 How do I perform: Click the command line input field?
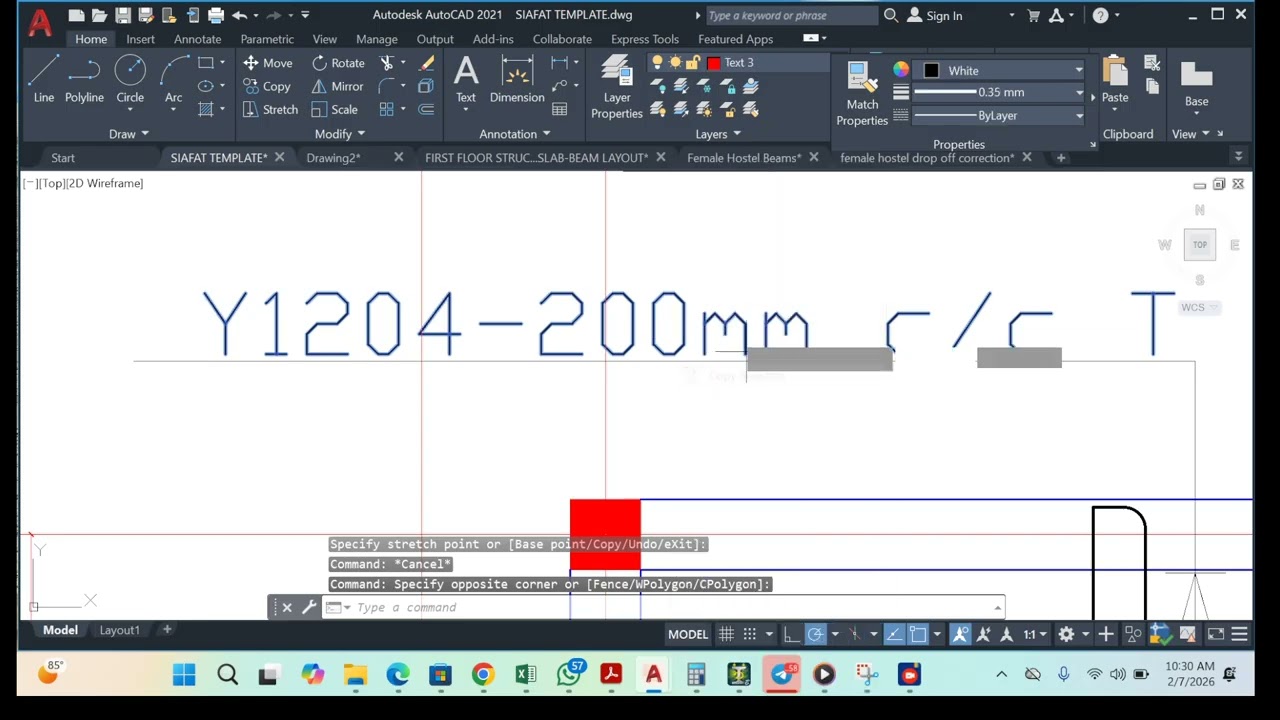pyautogui.click(x=670, y=607)
